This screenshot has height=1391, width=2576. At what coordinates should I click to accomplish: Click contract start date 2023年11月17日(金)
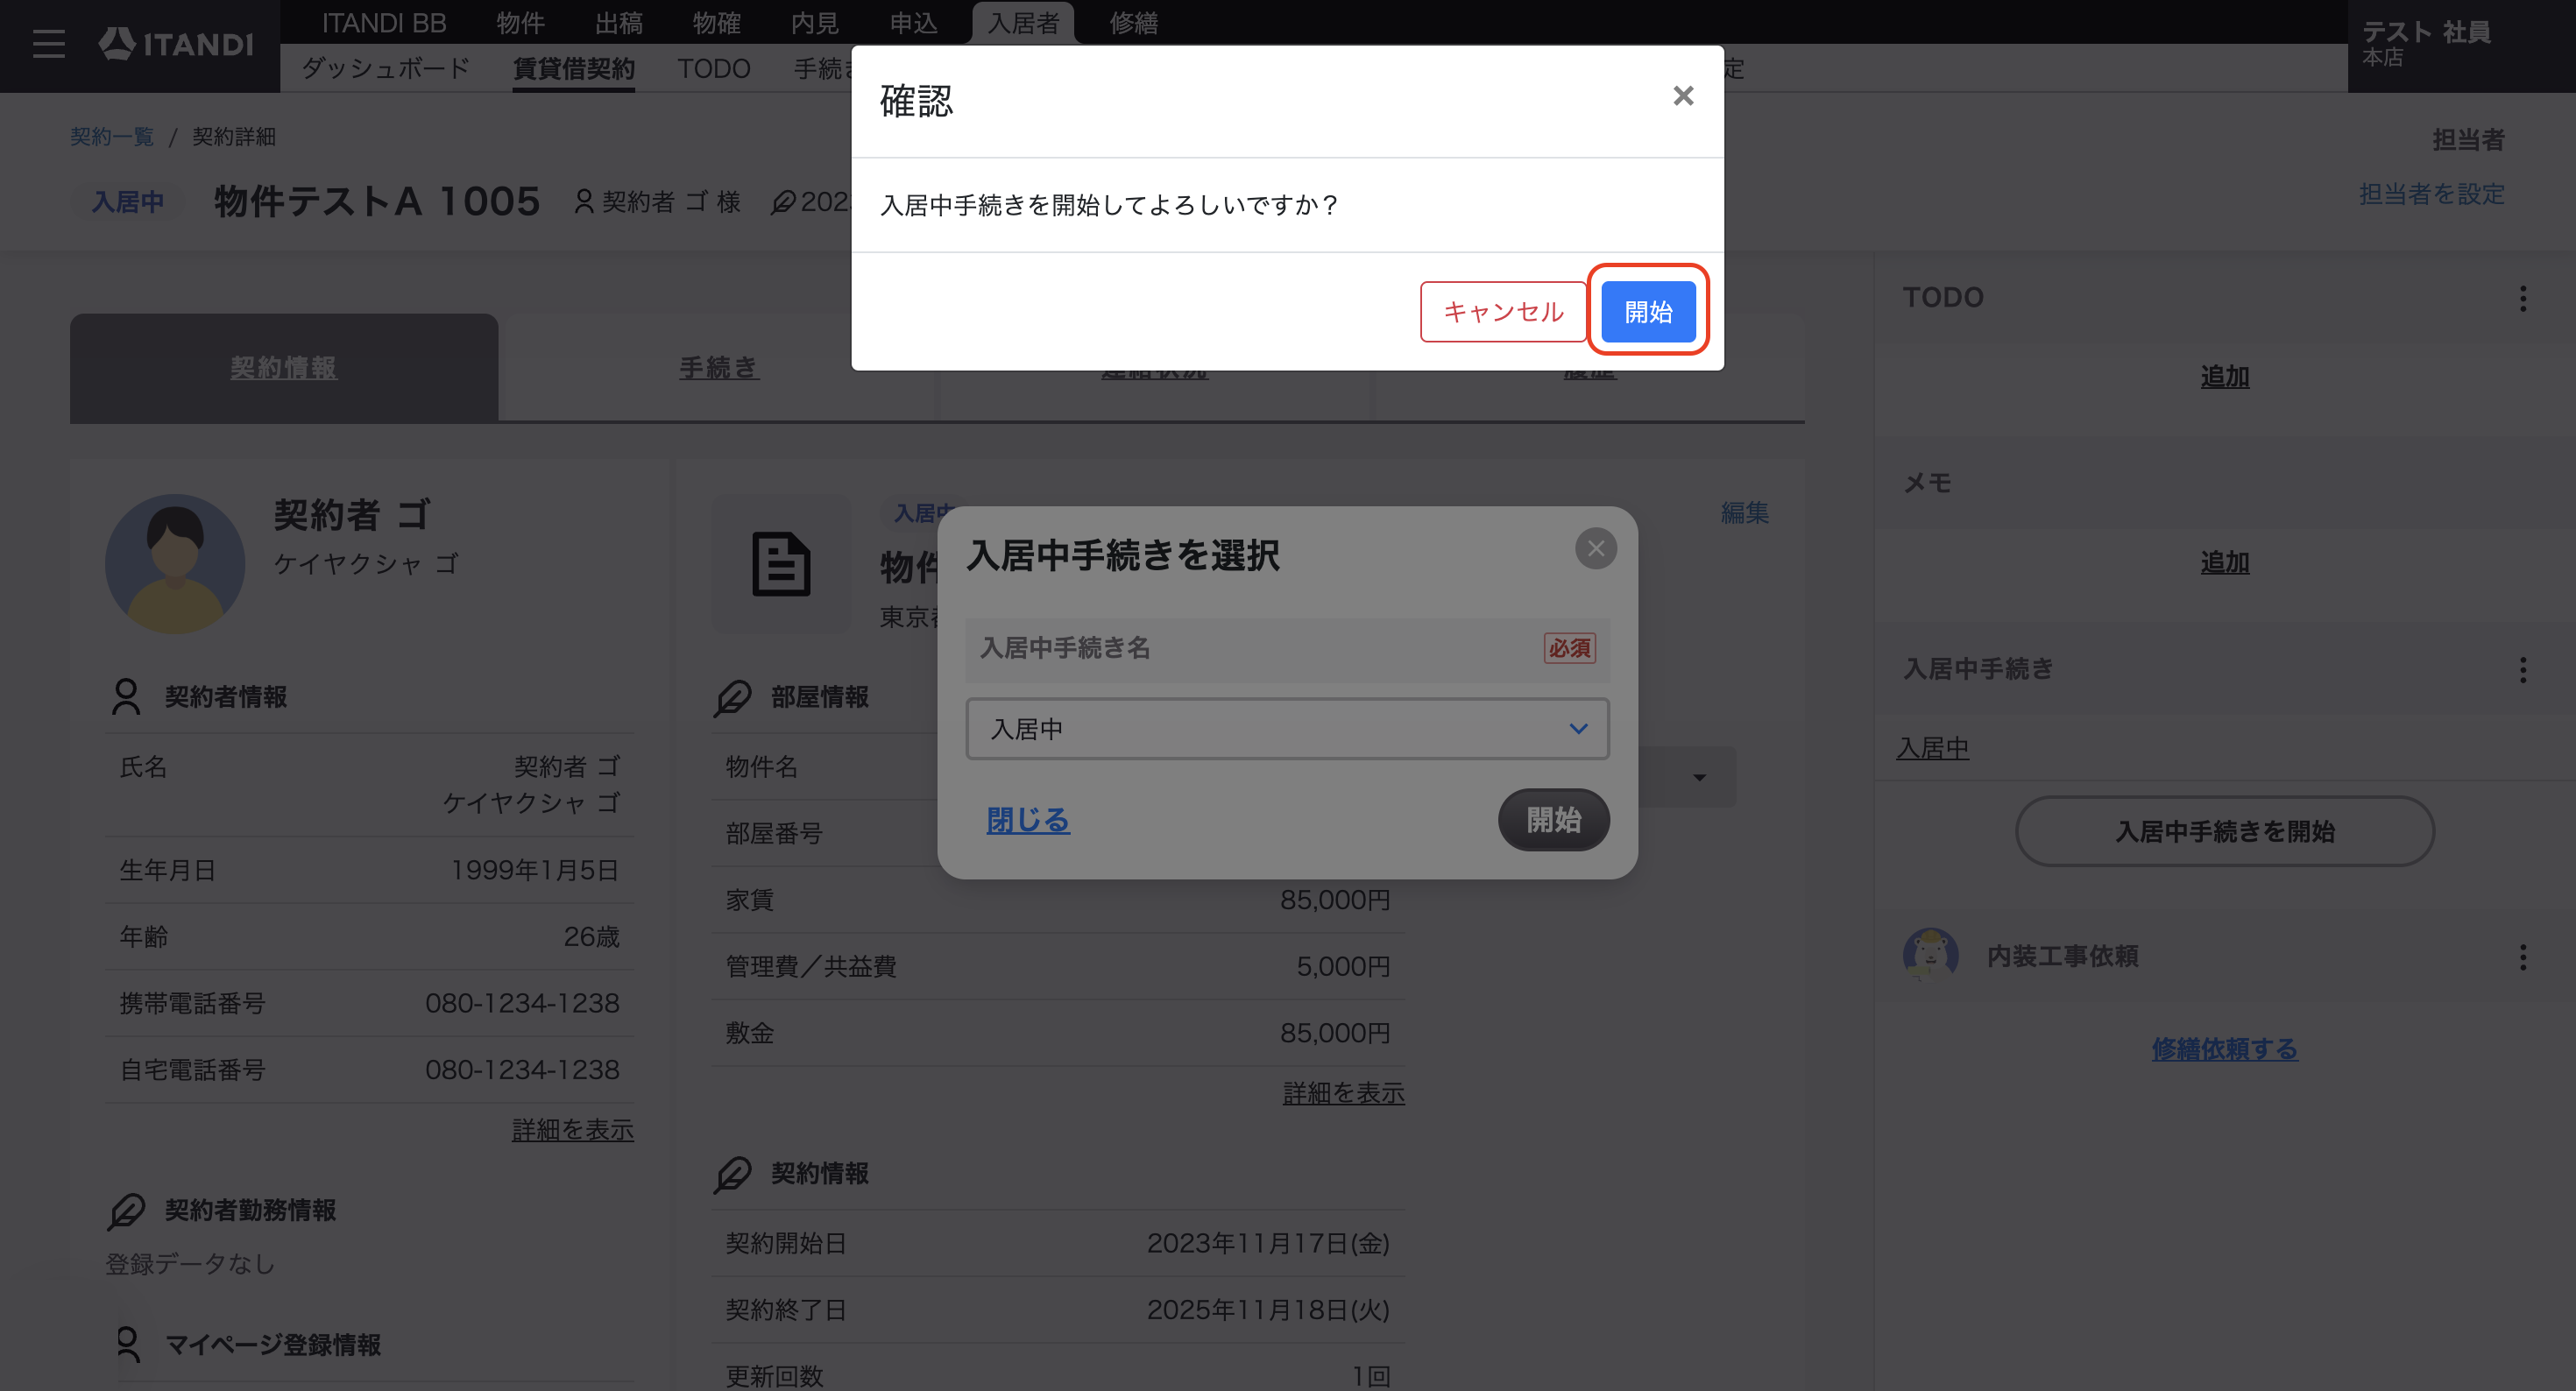tap(1268, 1242)
